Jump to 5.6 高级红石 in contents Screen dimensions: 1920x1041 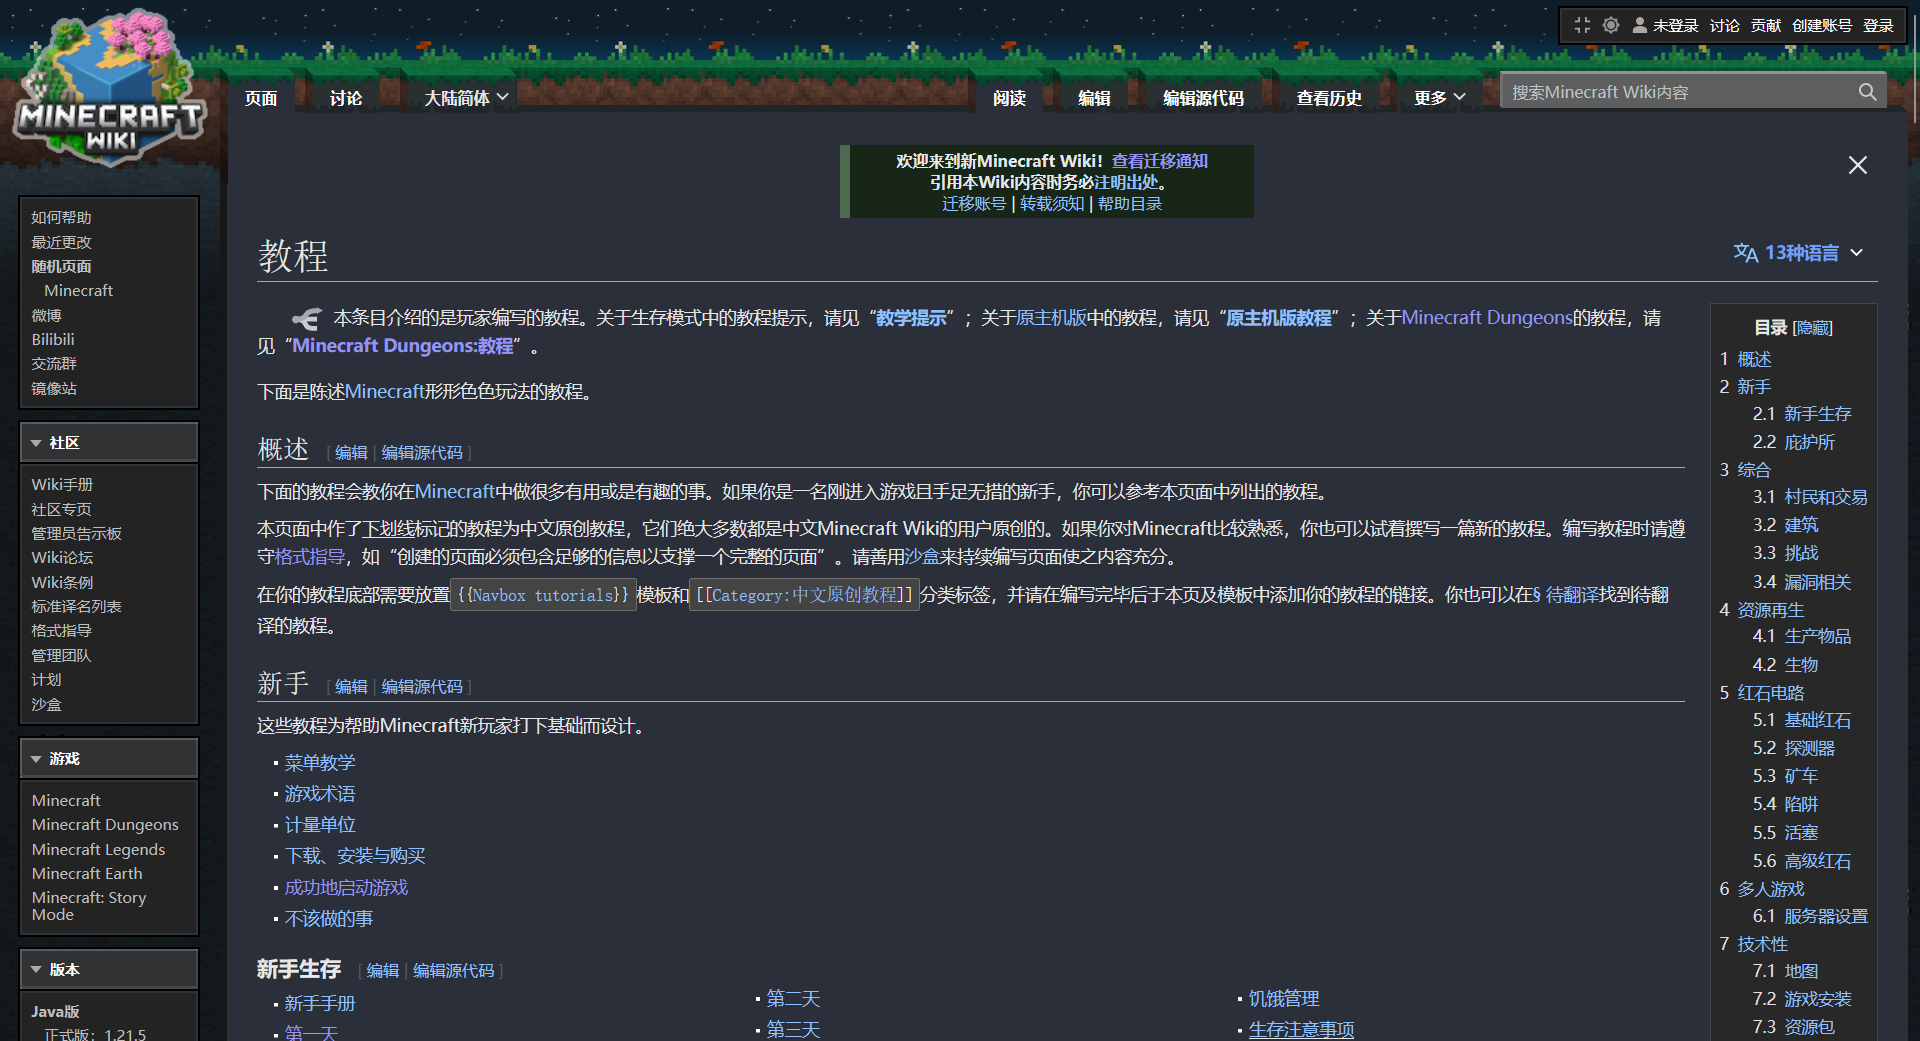pos(1802,861)
